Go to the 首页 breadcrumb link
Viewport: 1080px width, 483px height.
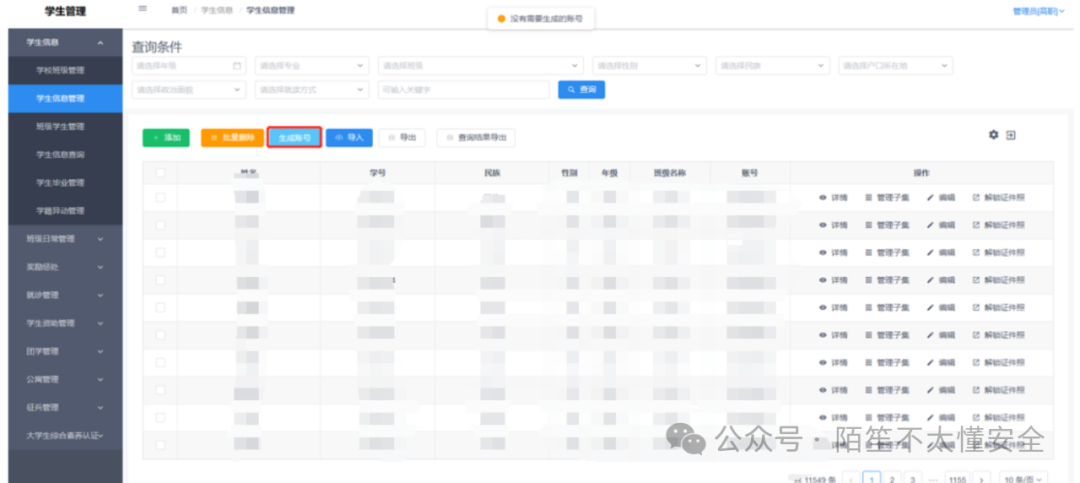[x=179, y=10]
